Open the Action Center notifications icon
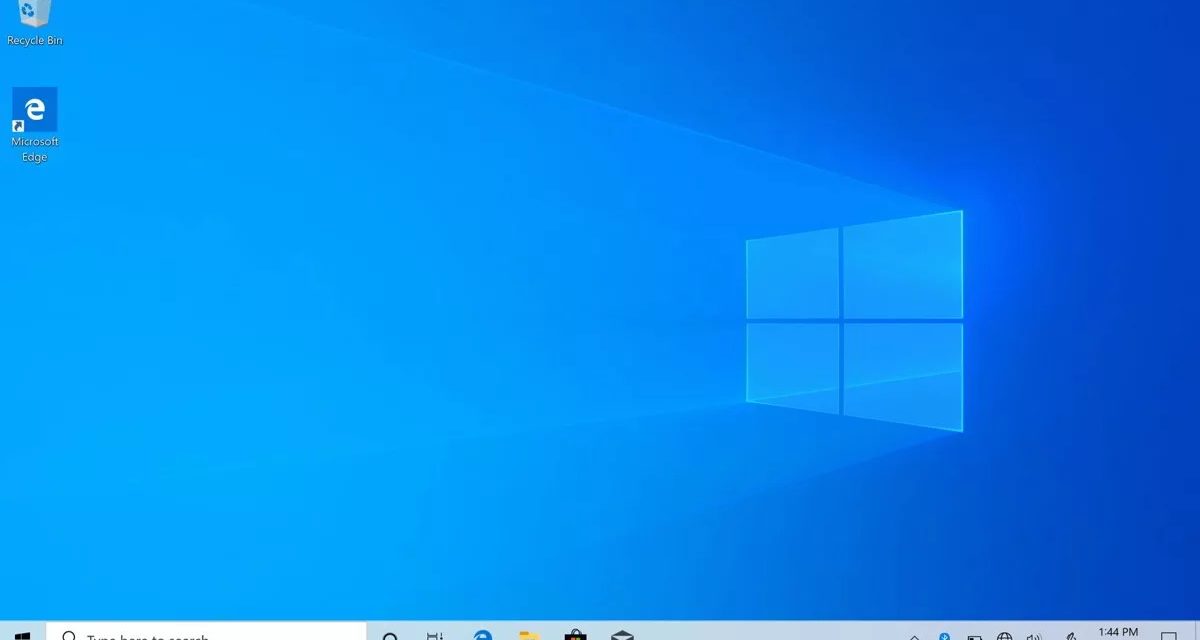Image resolution: width=1200 pixels, height=640 pixels. (x=1168, y=636)
